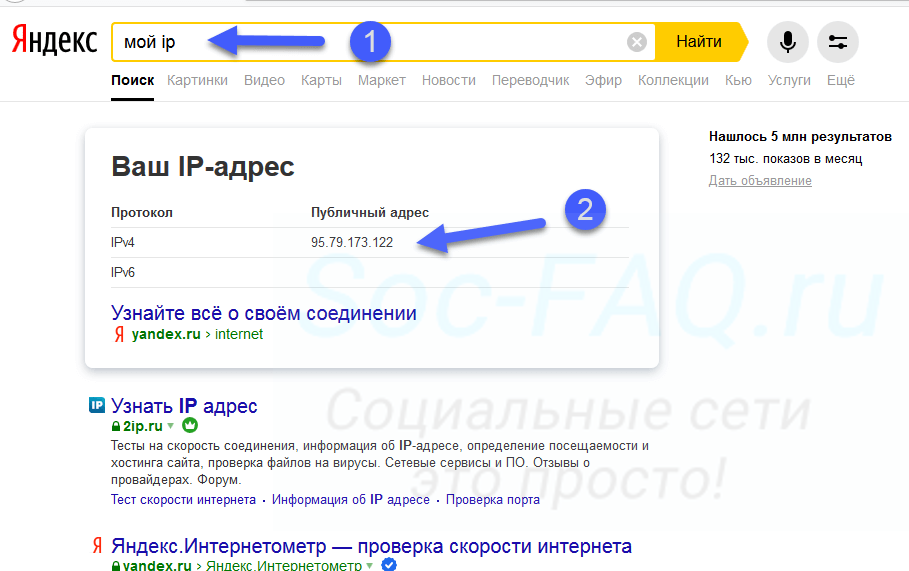909x571 pixels.
Task: Open search settings slider icon
Action: pos(837,42)
